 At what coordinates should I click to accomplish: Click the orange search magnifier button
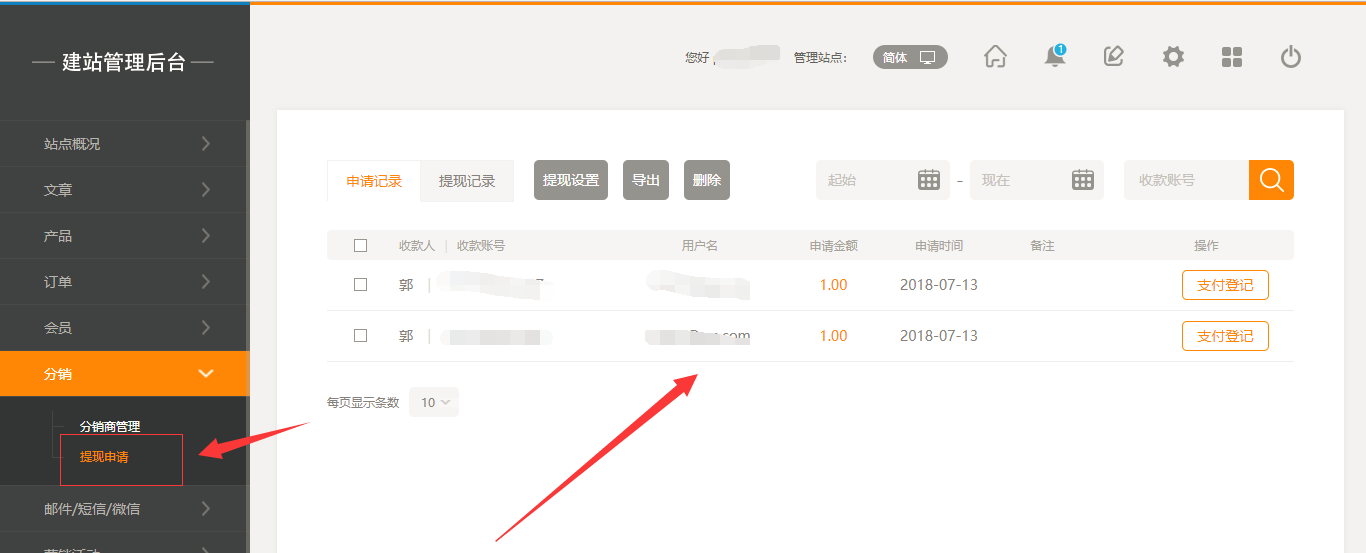coord(1271,180)
